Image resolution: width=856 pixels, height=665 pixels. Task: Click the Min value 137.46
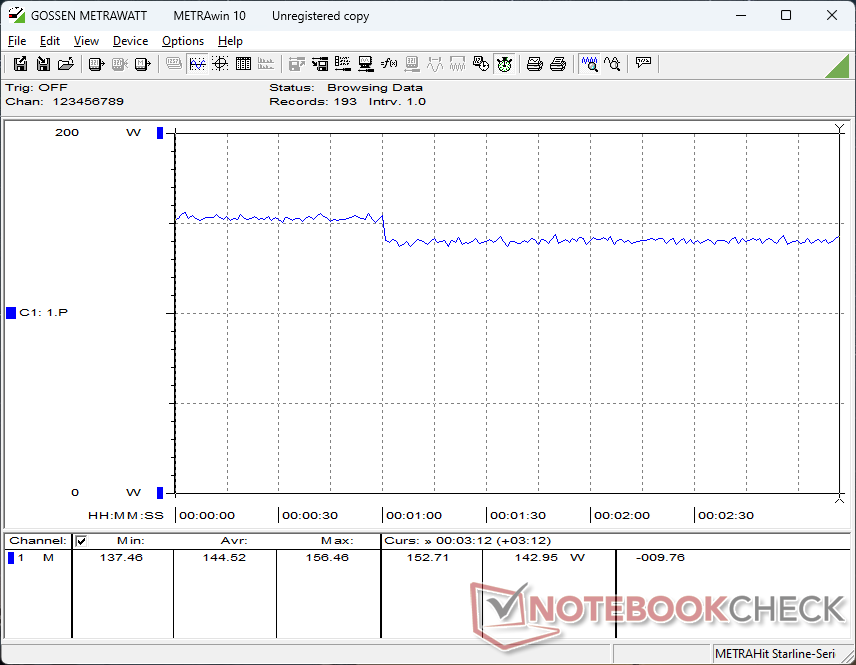coord(121,557)
